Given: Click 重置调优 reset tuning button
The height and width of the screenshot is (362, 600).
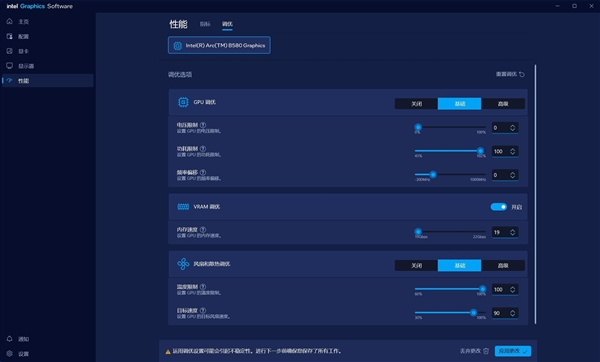Looking at the screenshot, I should click(510, 74).
